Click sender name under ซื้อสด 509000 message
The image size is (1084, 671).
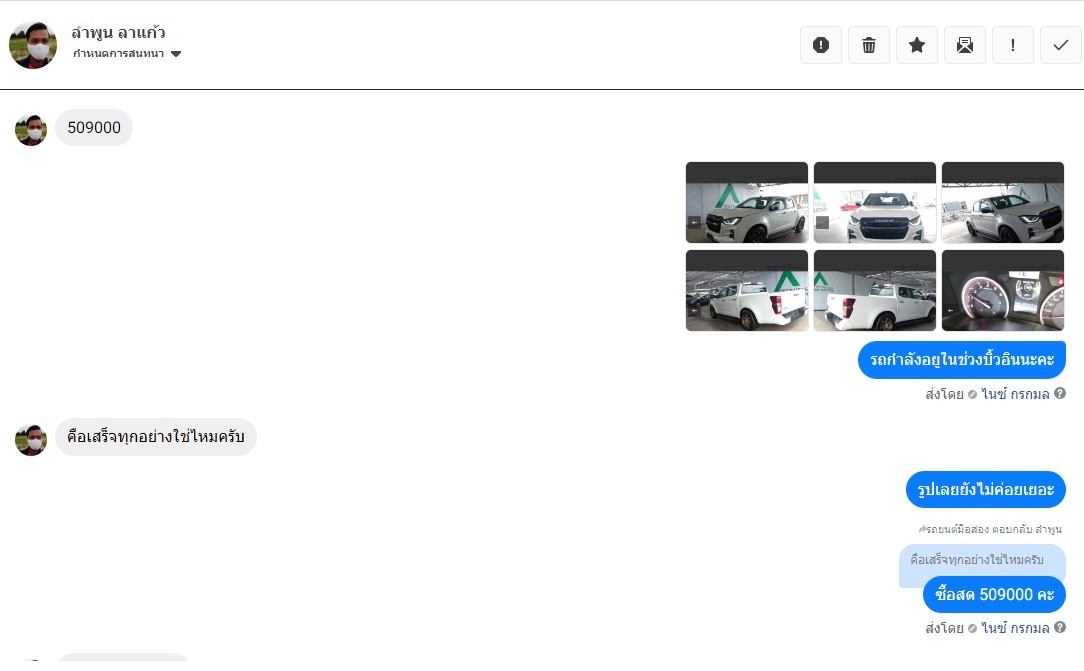(x=1015, y=628)
